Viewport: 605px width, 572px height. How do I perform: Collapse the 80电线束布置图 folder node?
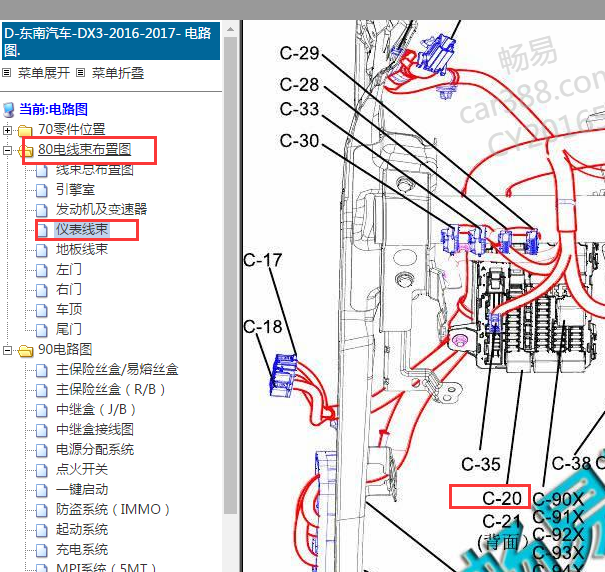tap(7, 150)
